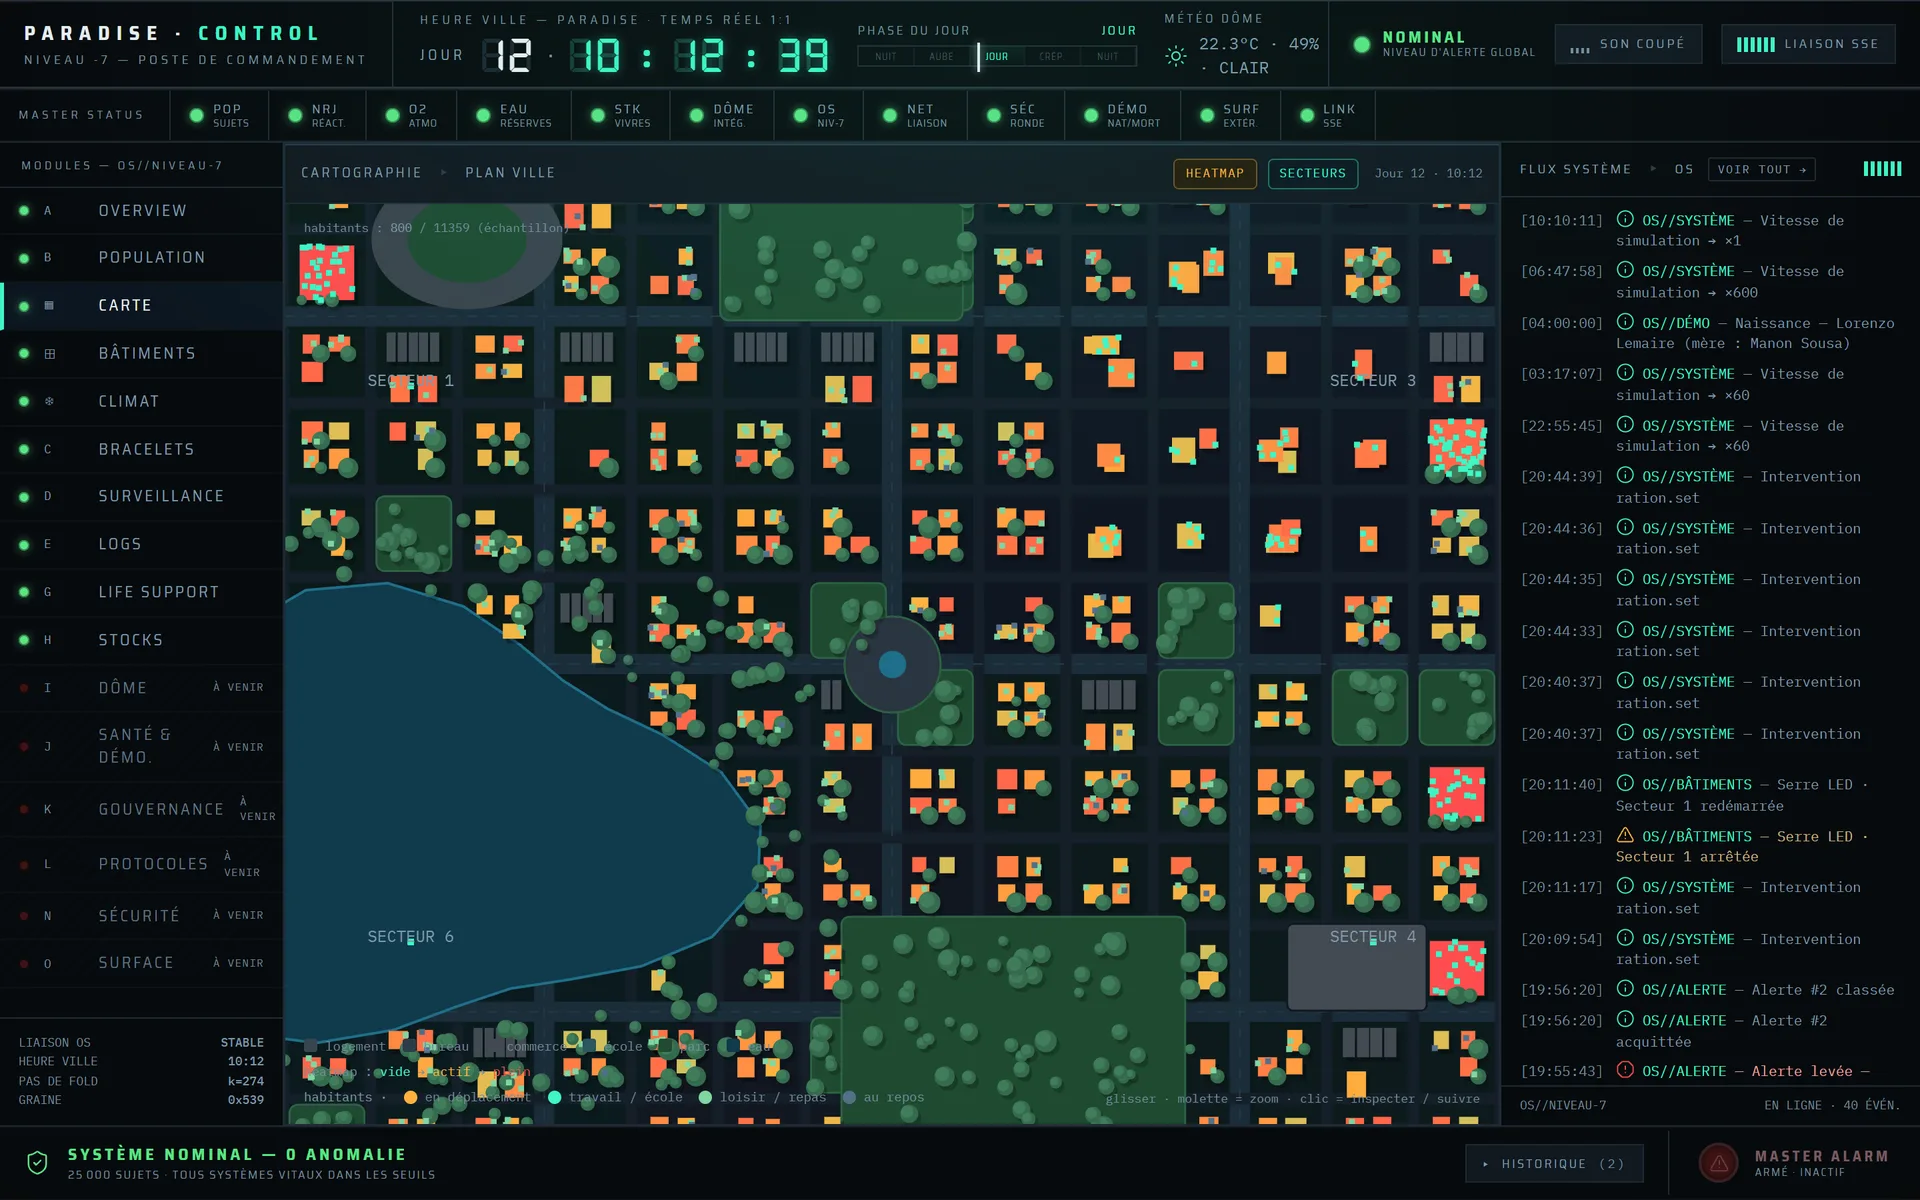The image size is (1920, 1200).
Task: Click the 'loisir / repas' legend dot
Action: (x=705, y=1097)
